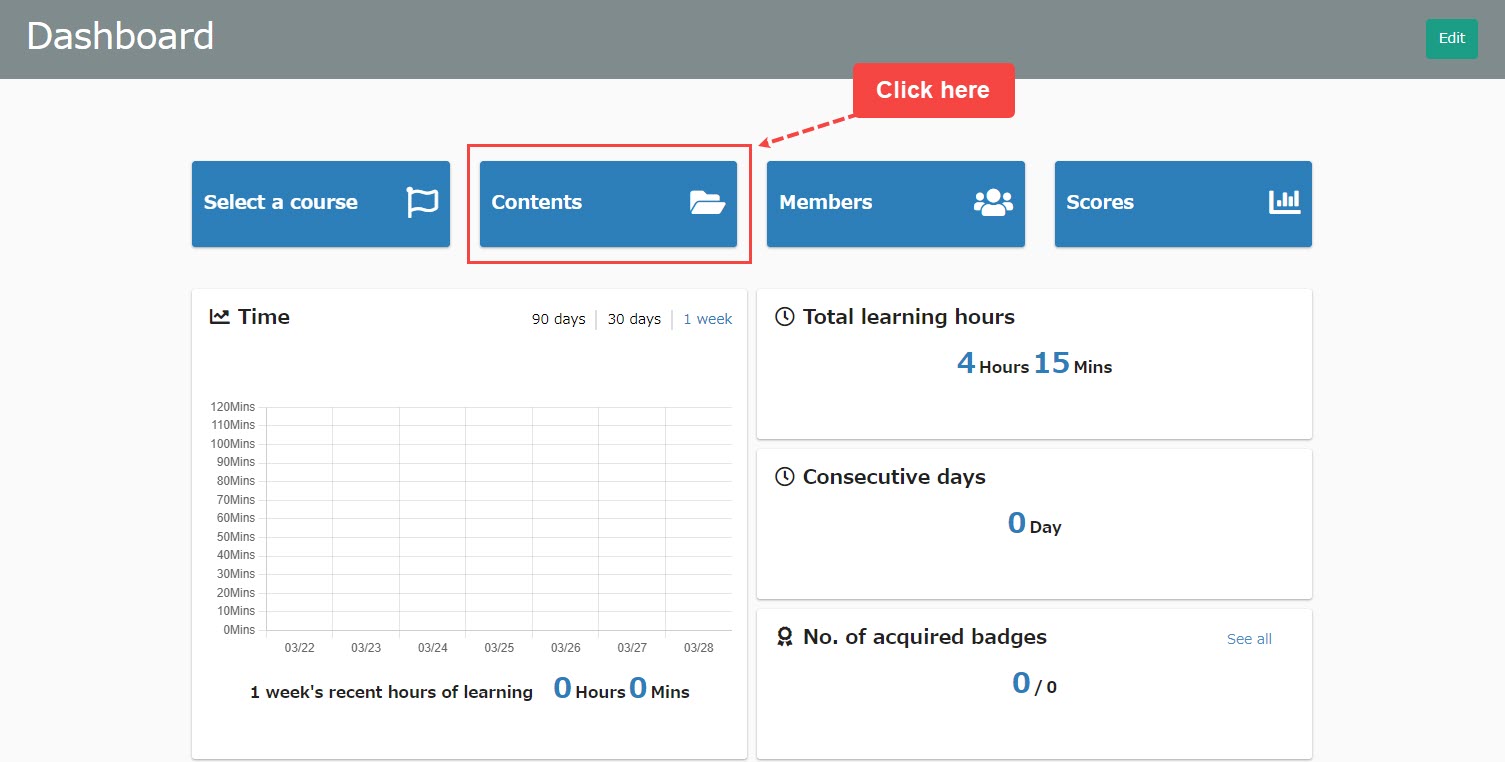Click the open folder icon on Contents
The width and height of the screenshot is (1505, 762).
pos(707,203)
